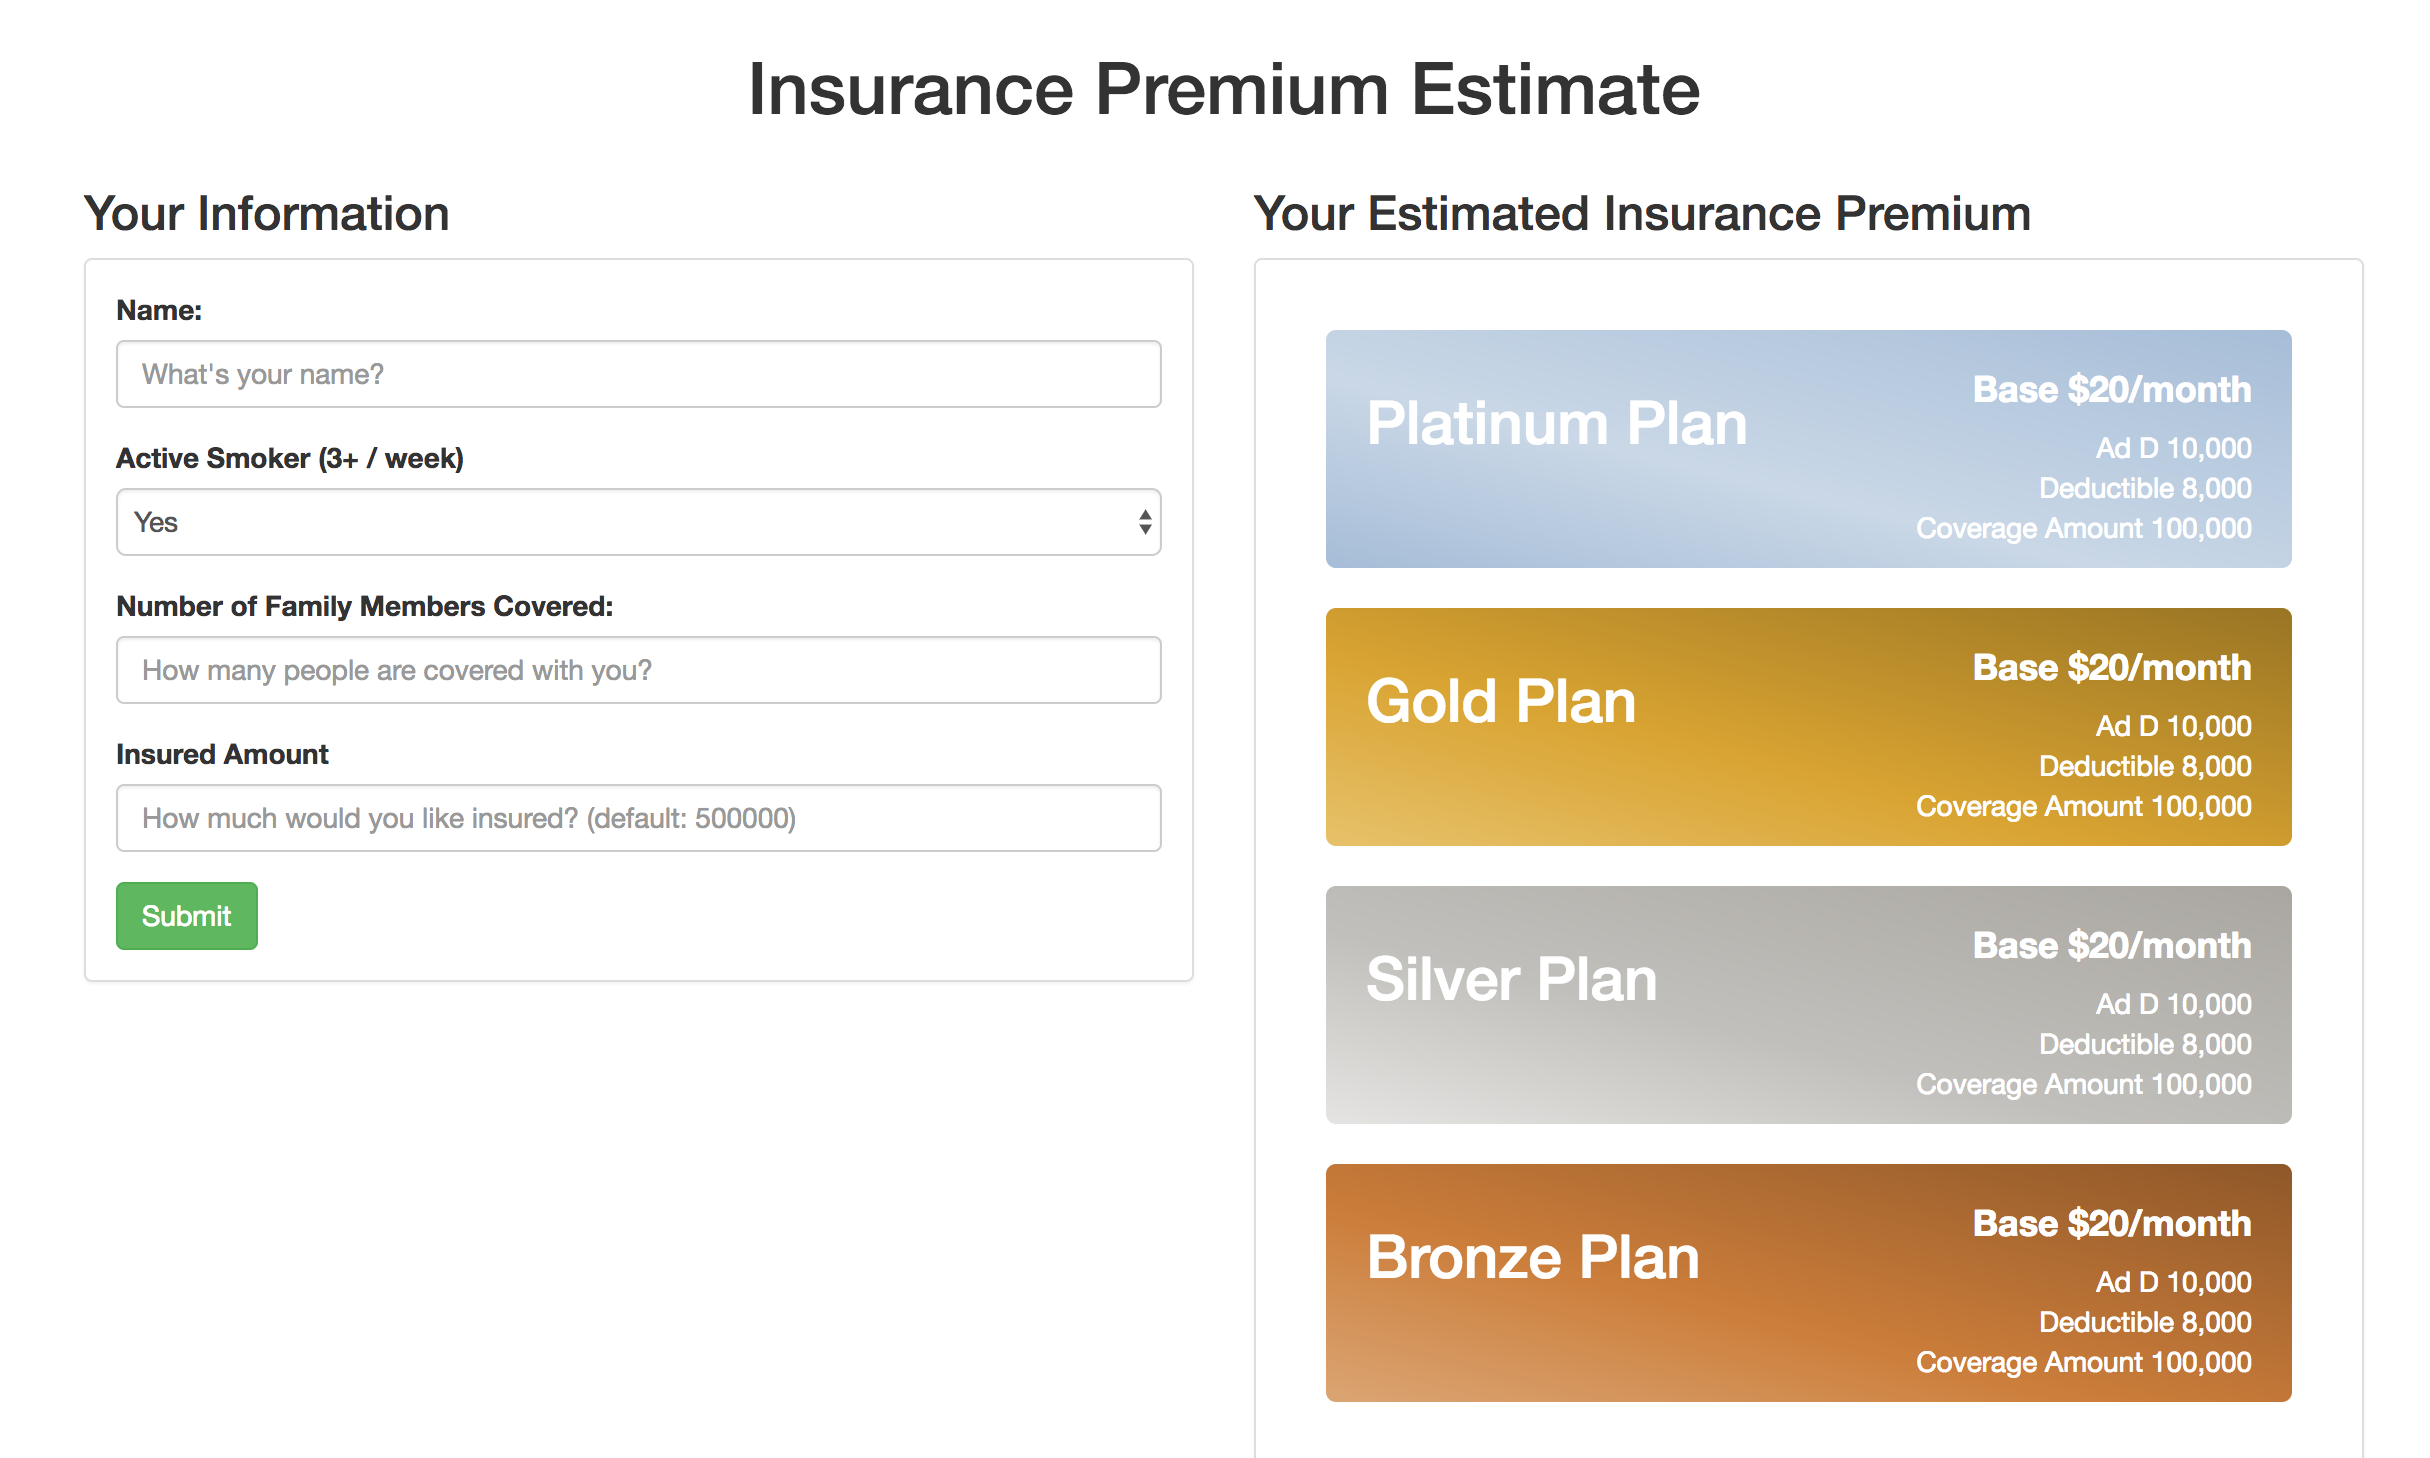Click Gold Plan base price text
2430x1458 pixels.
[x=2111, y=668]
